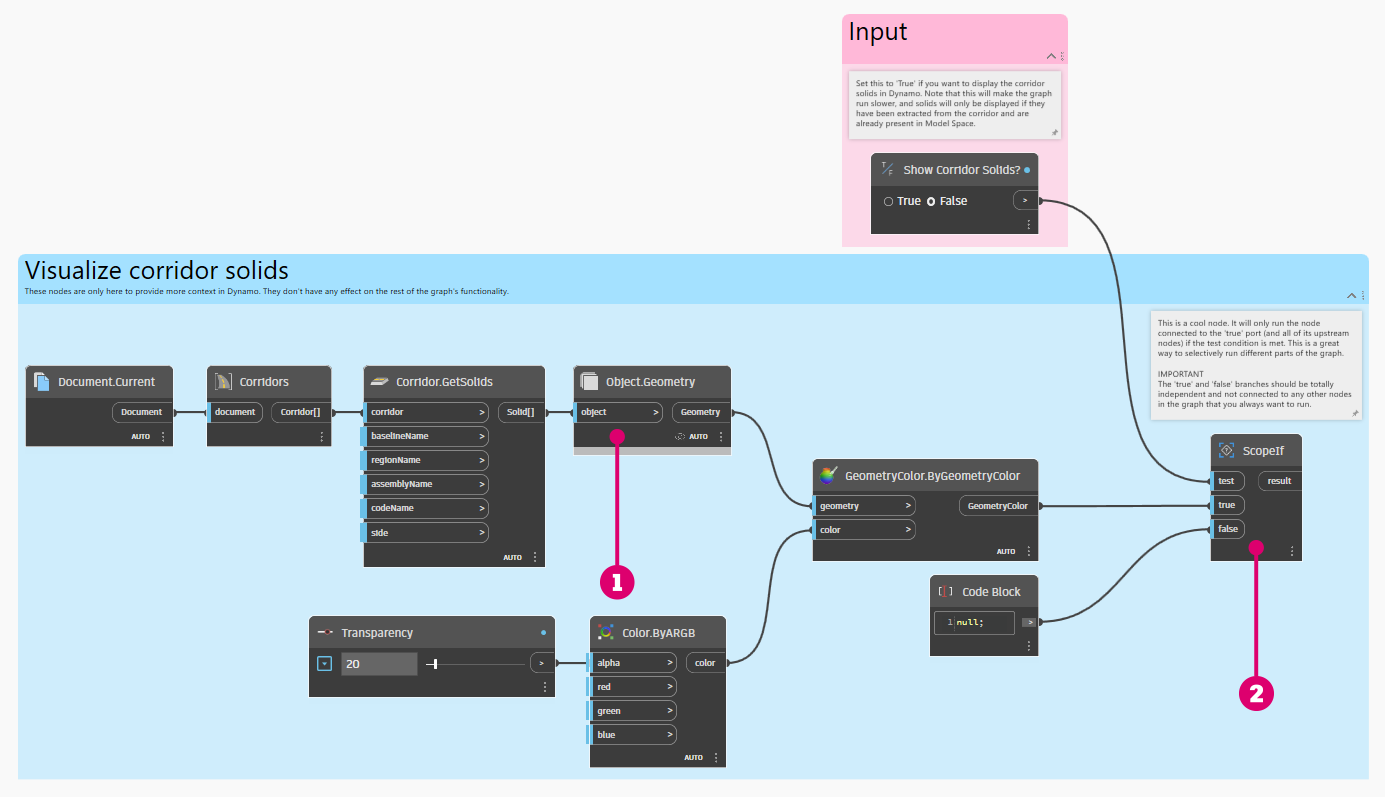
Task: Click the Color.ByARGB node icon
Action: pos(605,632)
